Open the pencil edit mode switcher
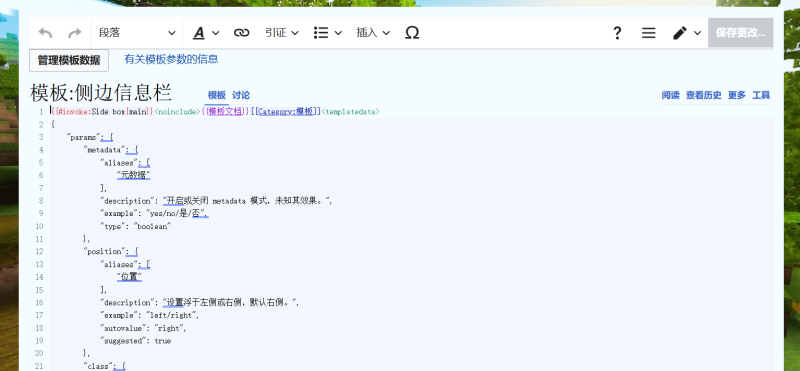800x371 pixels. point(686,33)
